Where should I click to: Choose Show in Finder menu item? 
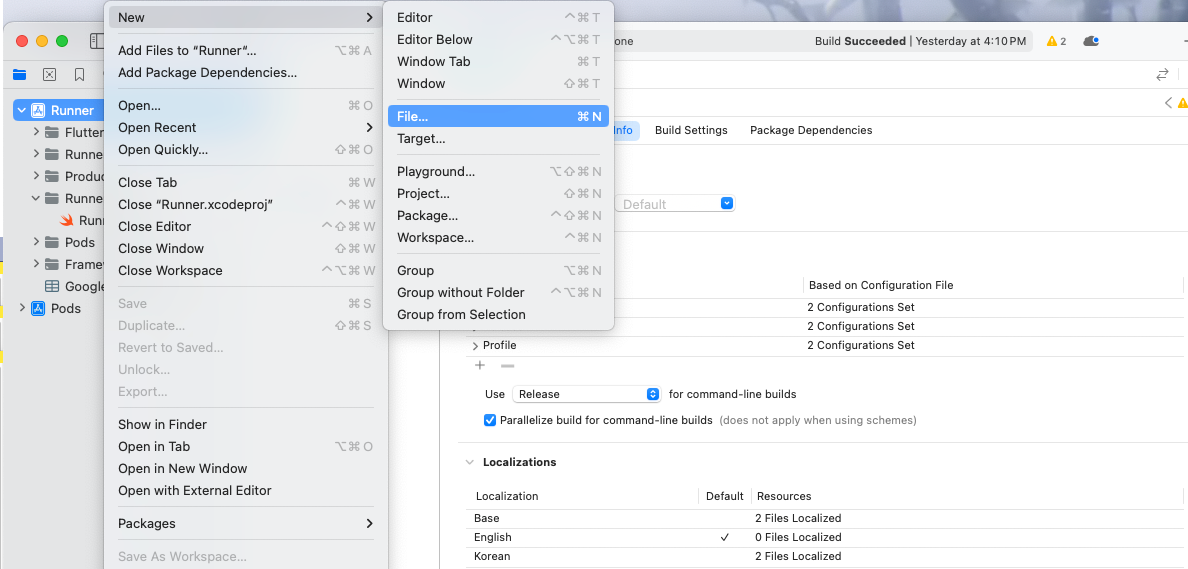tap(245, 425)
